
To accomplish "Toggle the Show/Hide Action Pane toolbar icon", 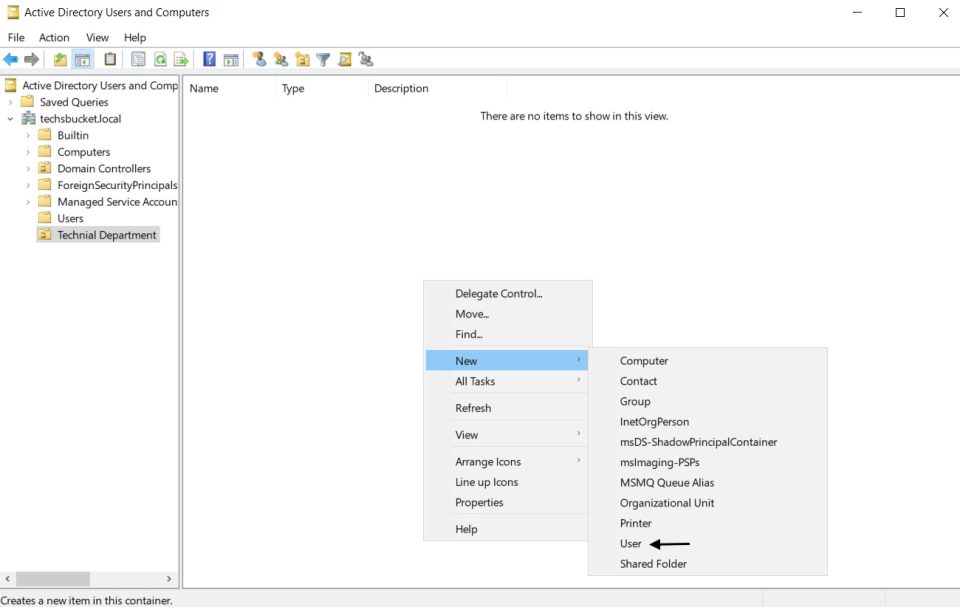I will click(231, 59).
